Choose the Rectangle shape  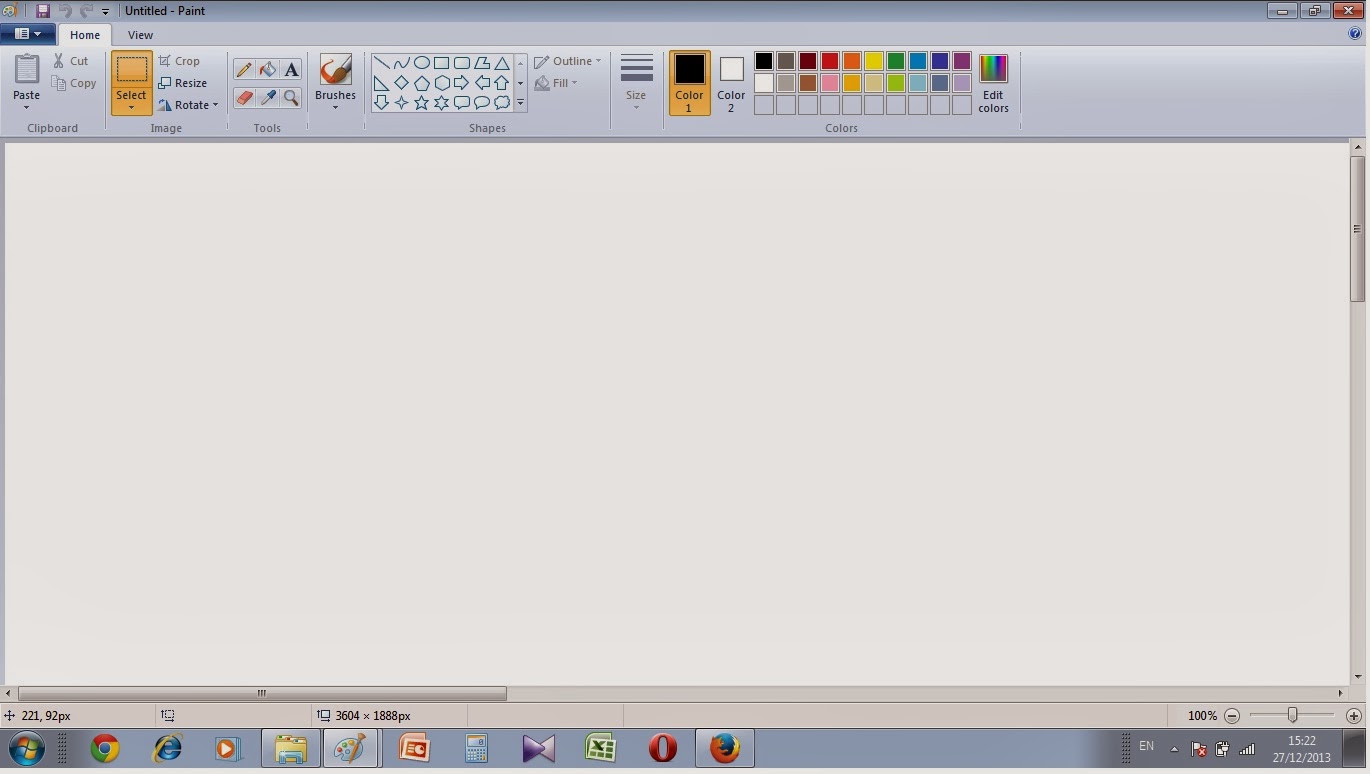pos(441,63)
